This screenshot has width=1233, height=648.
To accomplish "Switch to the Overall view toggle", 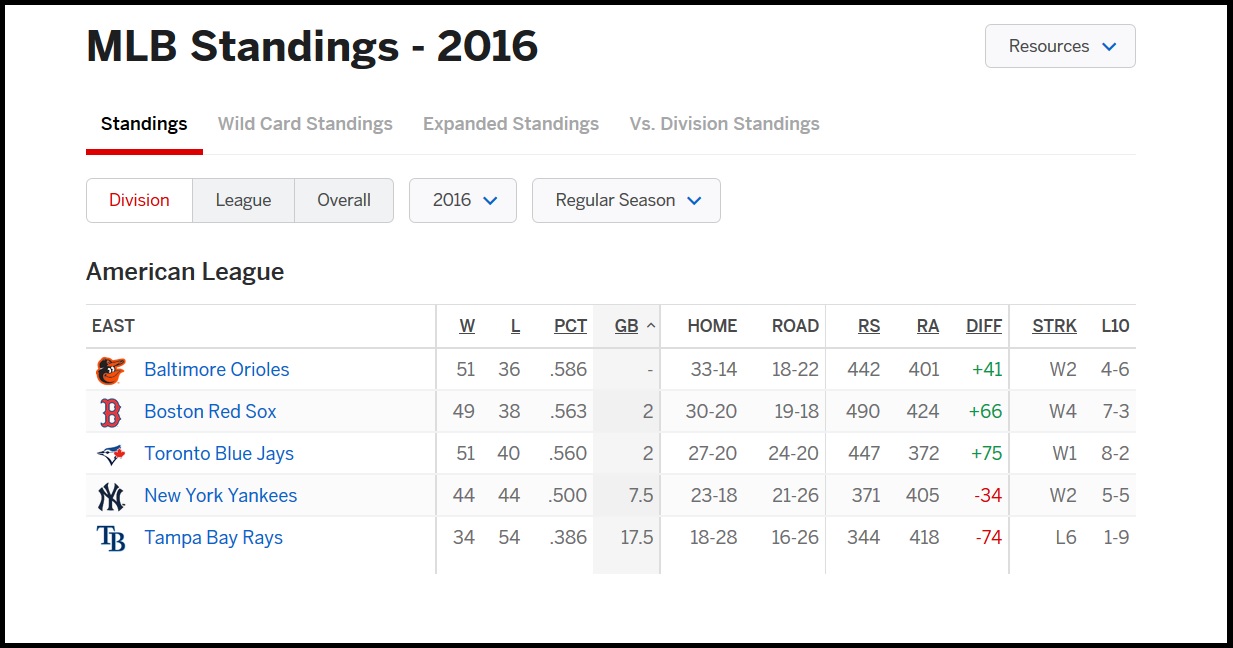I will (x=344, y=200).
